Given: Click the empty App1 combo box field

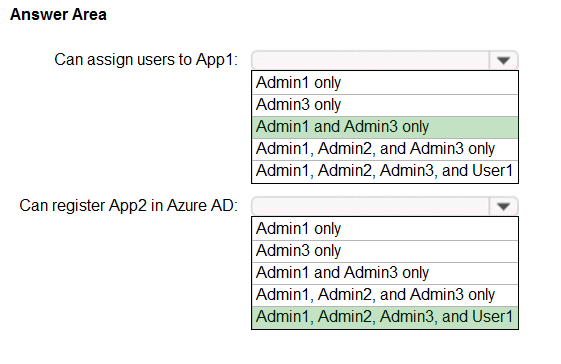Looking at the screenshot, I should (x=371, y=60).
